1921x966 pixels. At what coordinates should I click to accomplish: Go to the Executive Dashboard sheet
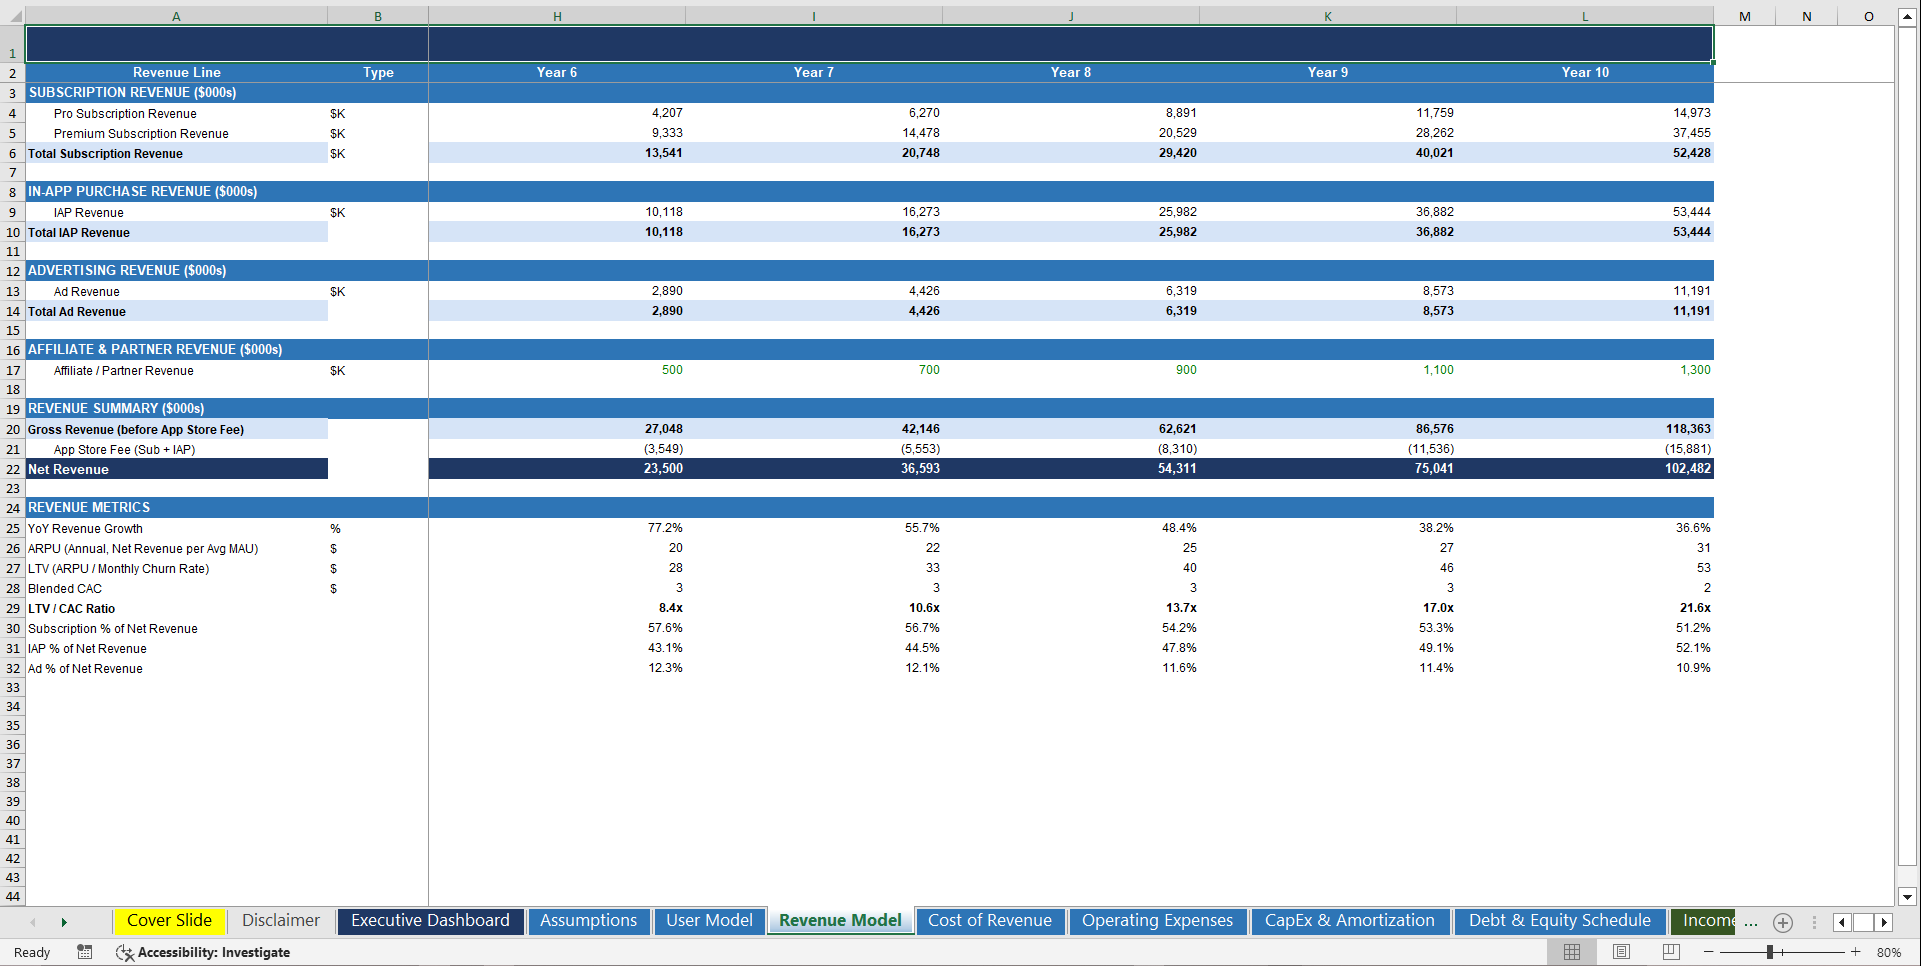pyautogui.click(x=430, y=921)
